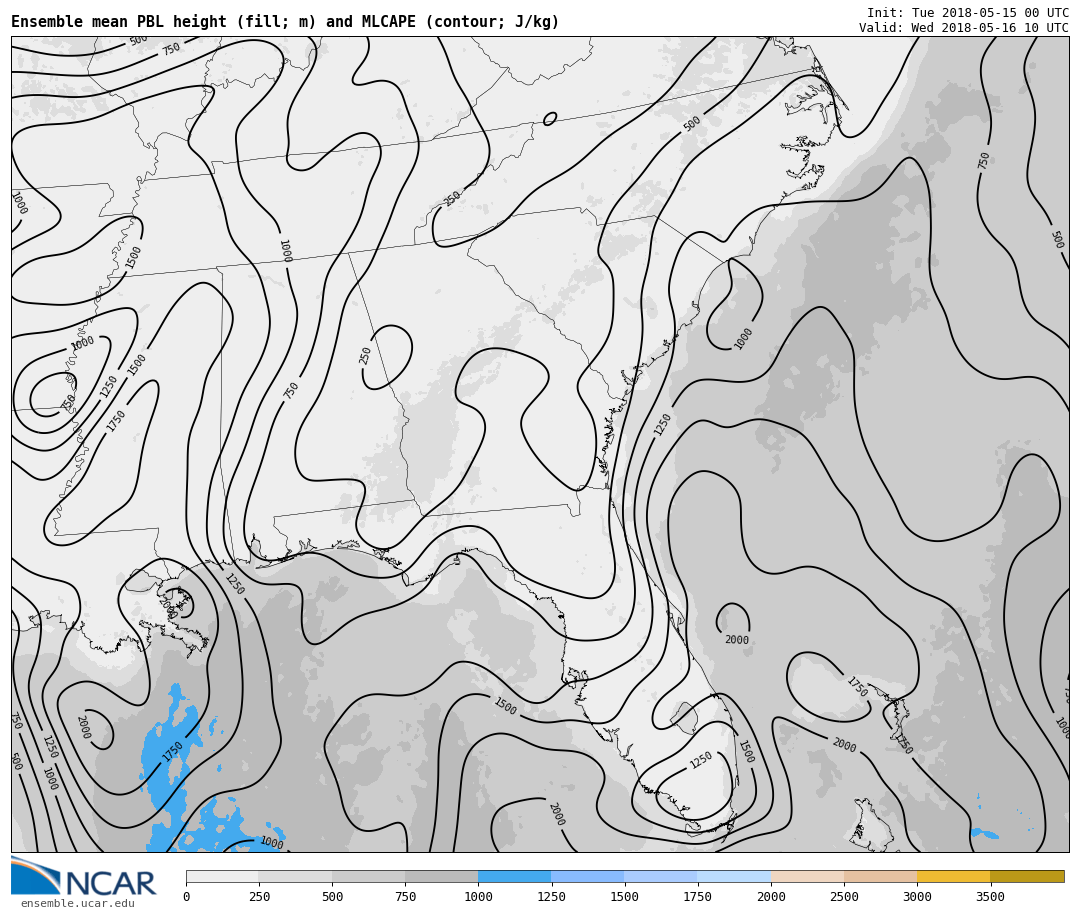Click the NCAR logo
The height and width of the screenshot is (915, 1080).
tap(84, 876)
